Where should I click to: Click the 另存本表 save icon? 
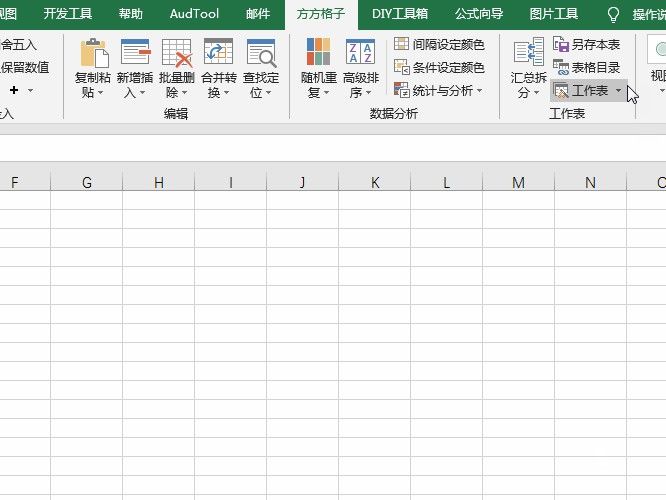561,44
